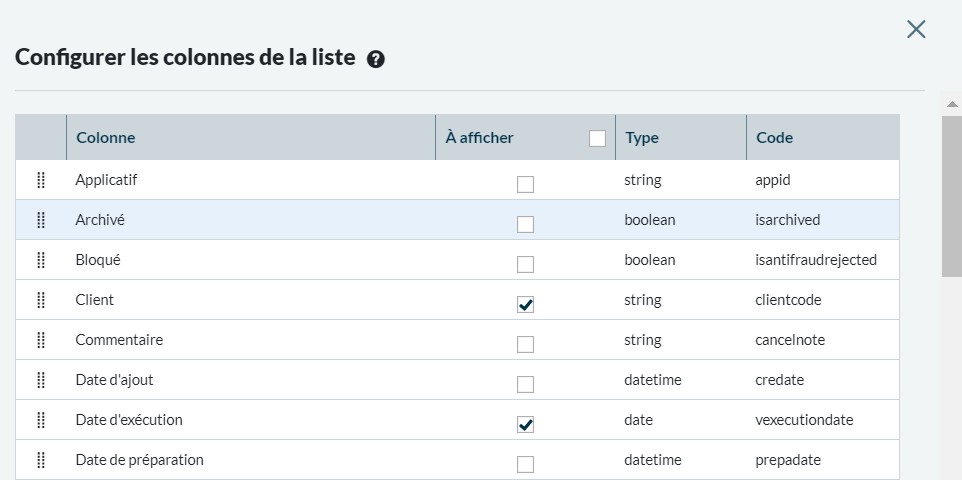Click drag handle for Date d'exécution row
Image resolution: width=962 pixels, height=480 pixels.
pos(41,420)
